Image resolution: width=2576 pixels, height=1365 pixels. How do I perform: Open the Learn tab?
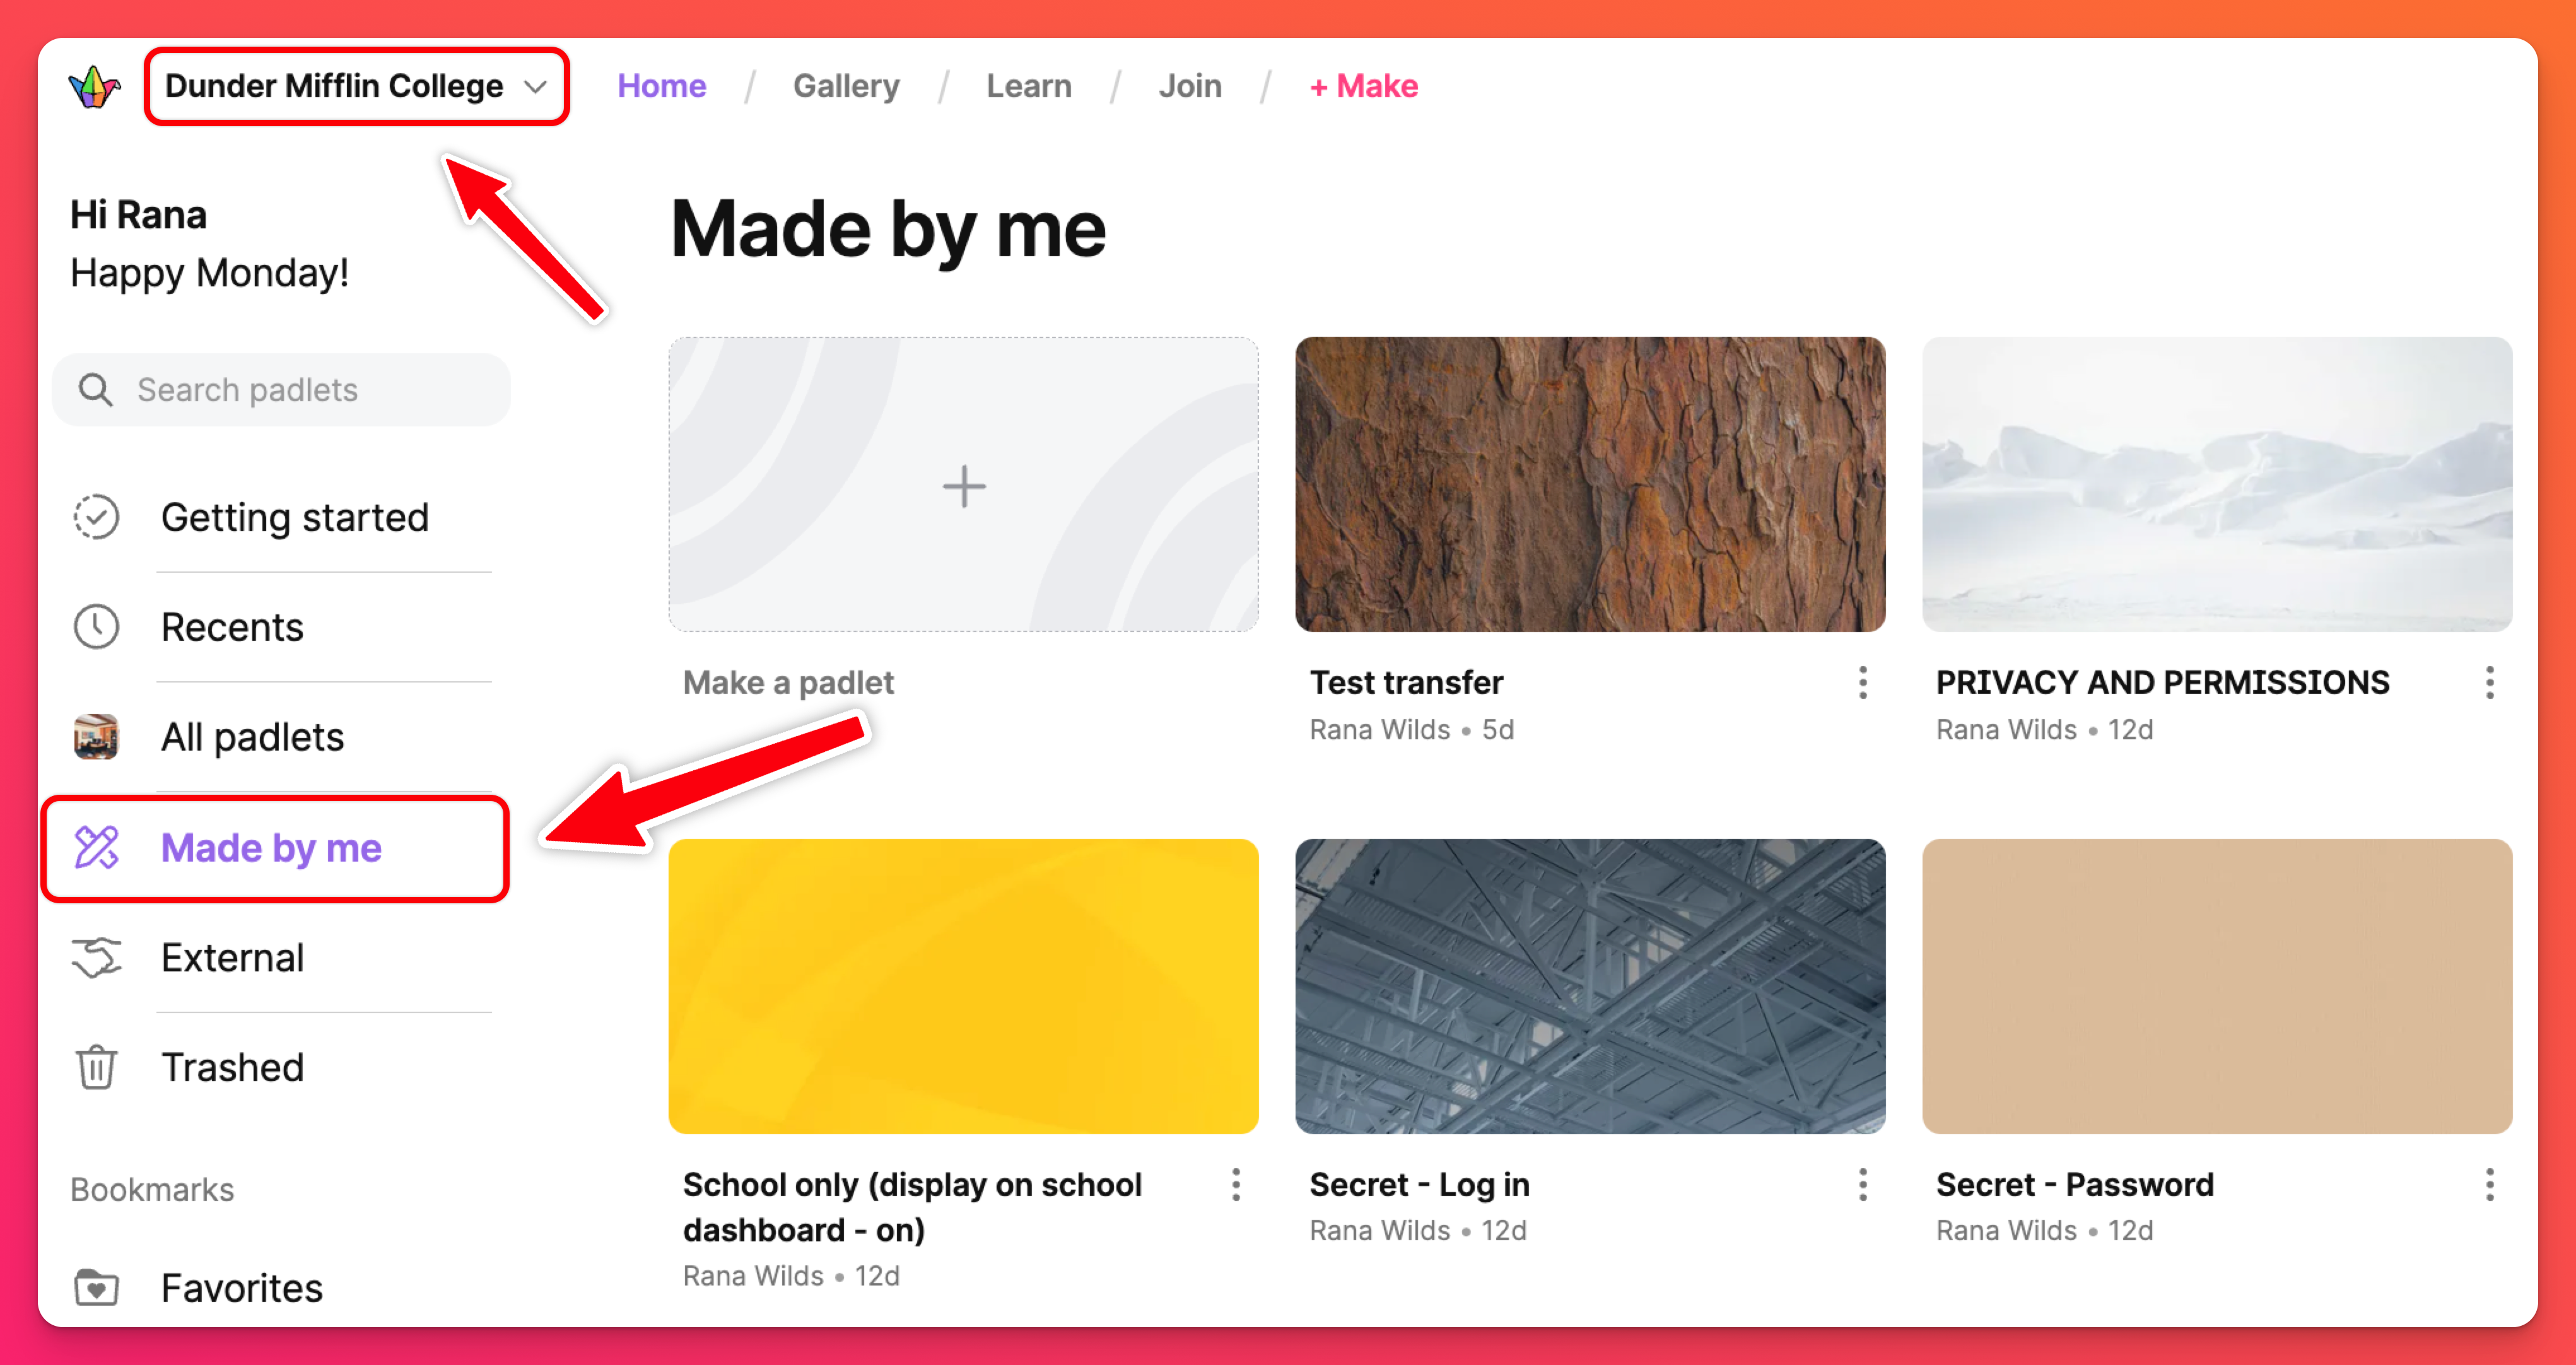click(1028, 87)
